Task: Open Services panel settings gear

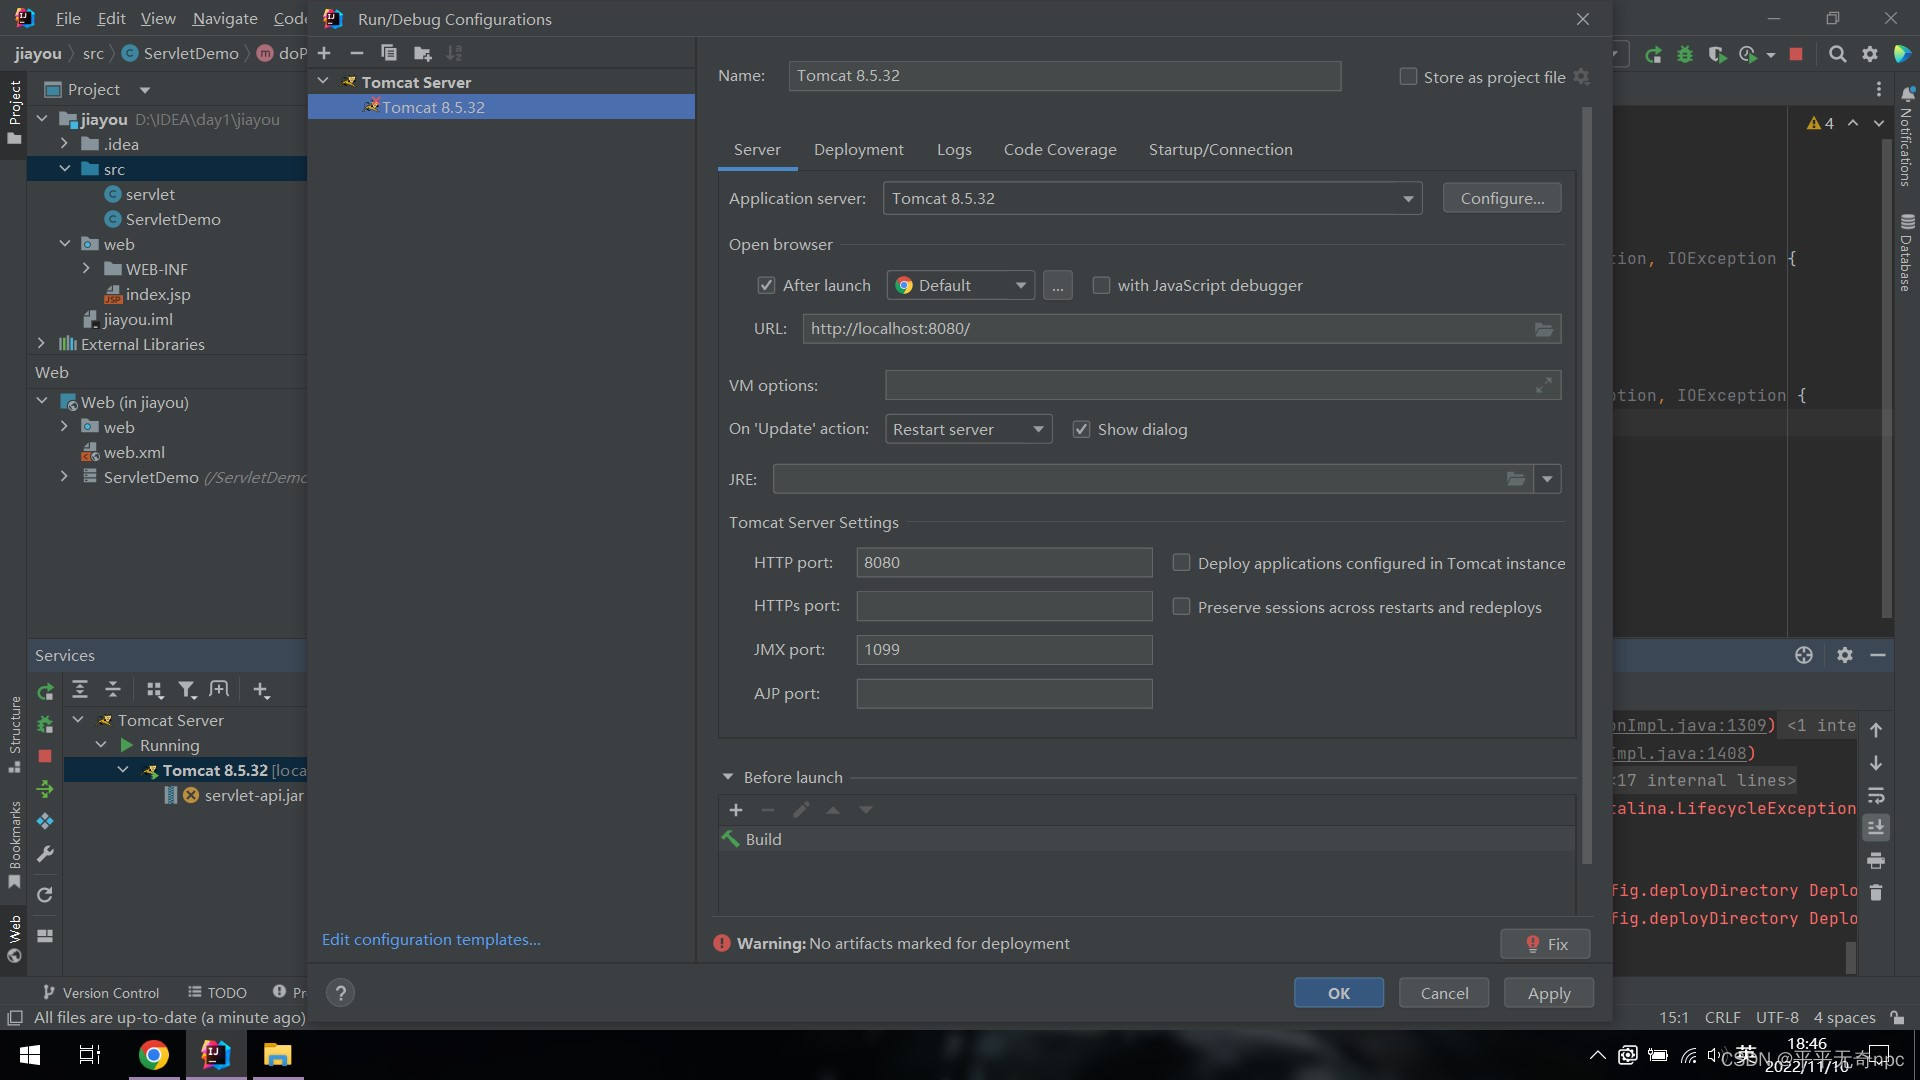Action: click(1845, 655)
